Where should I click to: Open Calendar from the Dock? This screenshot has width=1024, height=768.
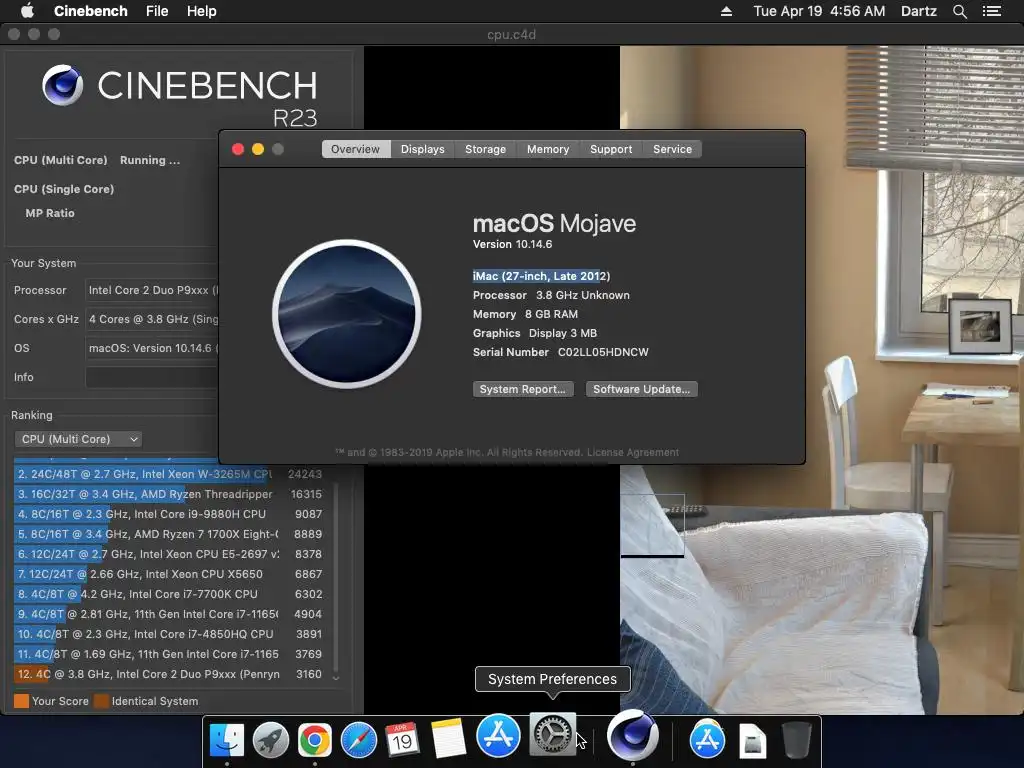click(x=402, y=739)
